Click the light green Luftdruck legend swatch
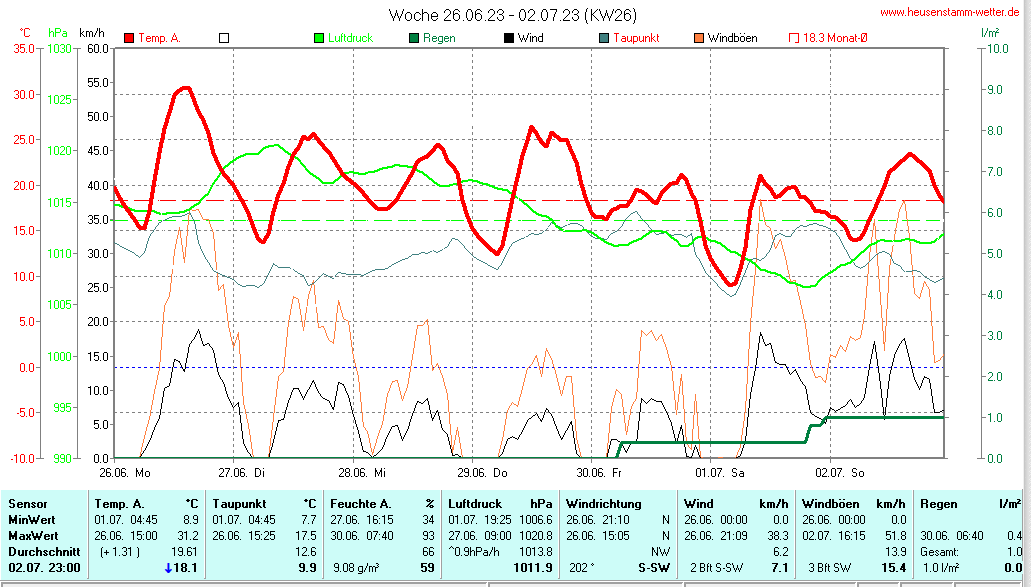The height and width of the screenshot is (587, 1034). (319, 38)
